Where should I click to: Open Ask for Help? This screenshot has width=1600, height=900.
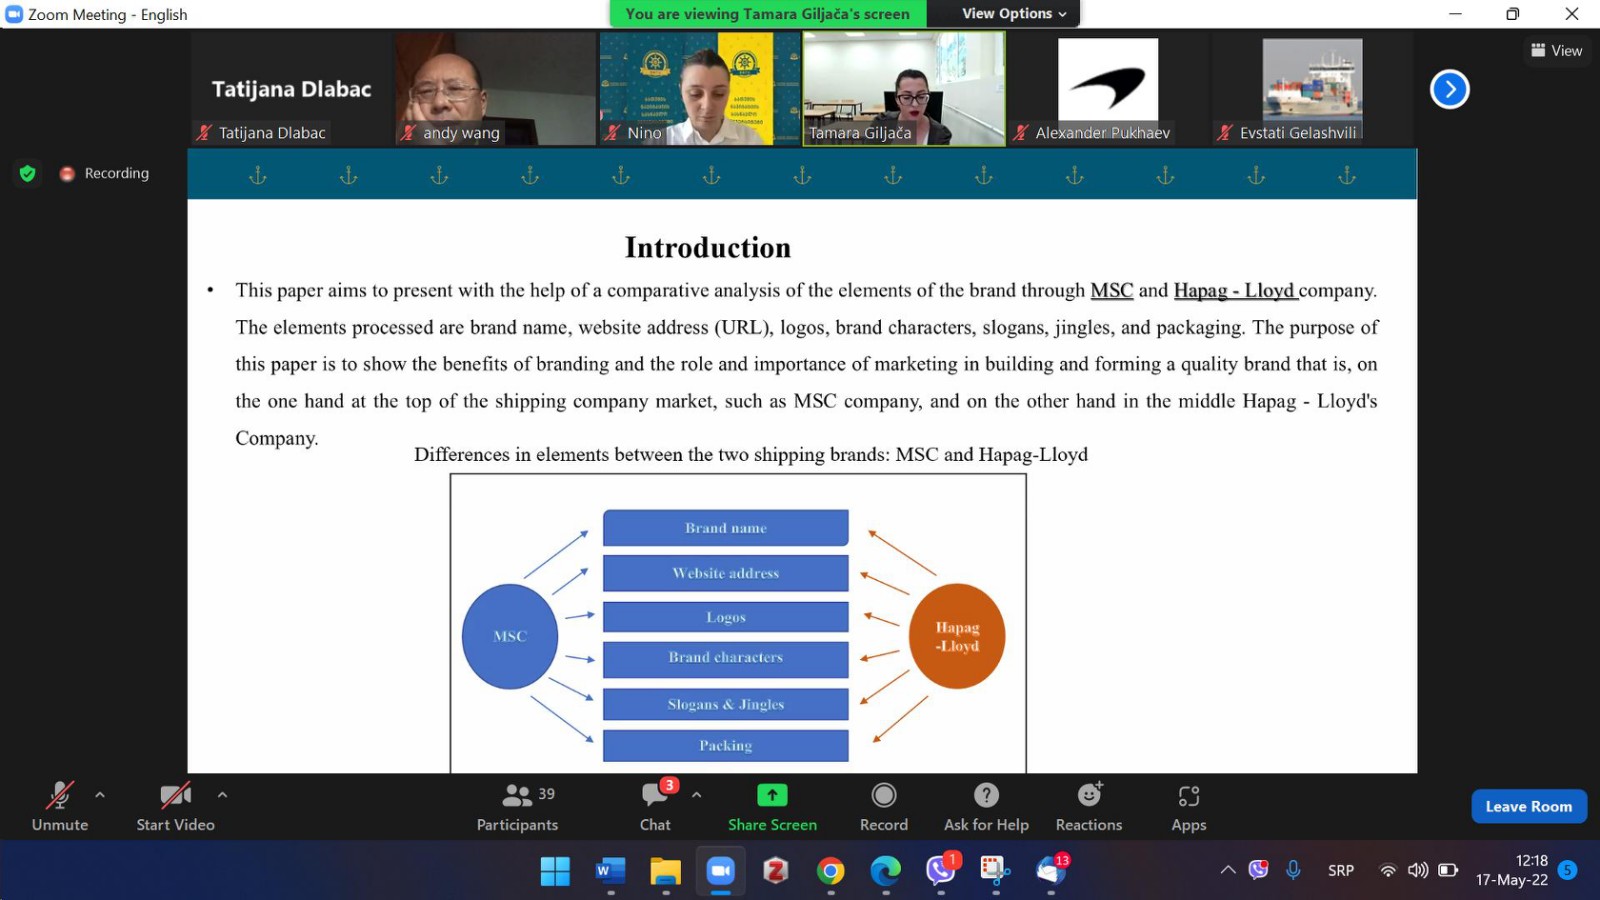(x=986, y=807)
